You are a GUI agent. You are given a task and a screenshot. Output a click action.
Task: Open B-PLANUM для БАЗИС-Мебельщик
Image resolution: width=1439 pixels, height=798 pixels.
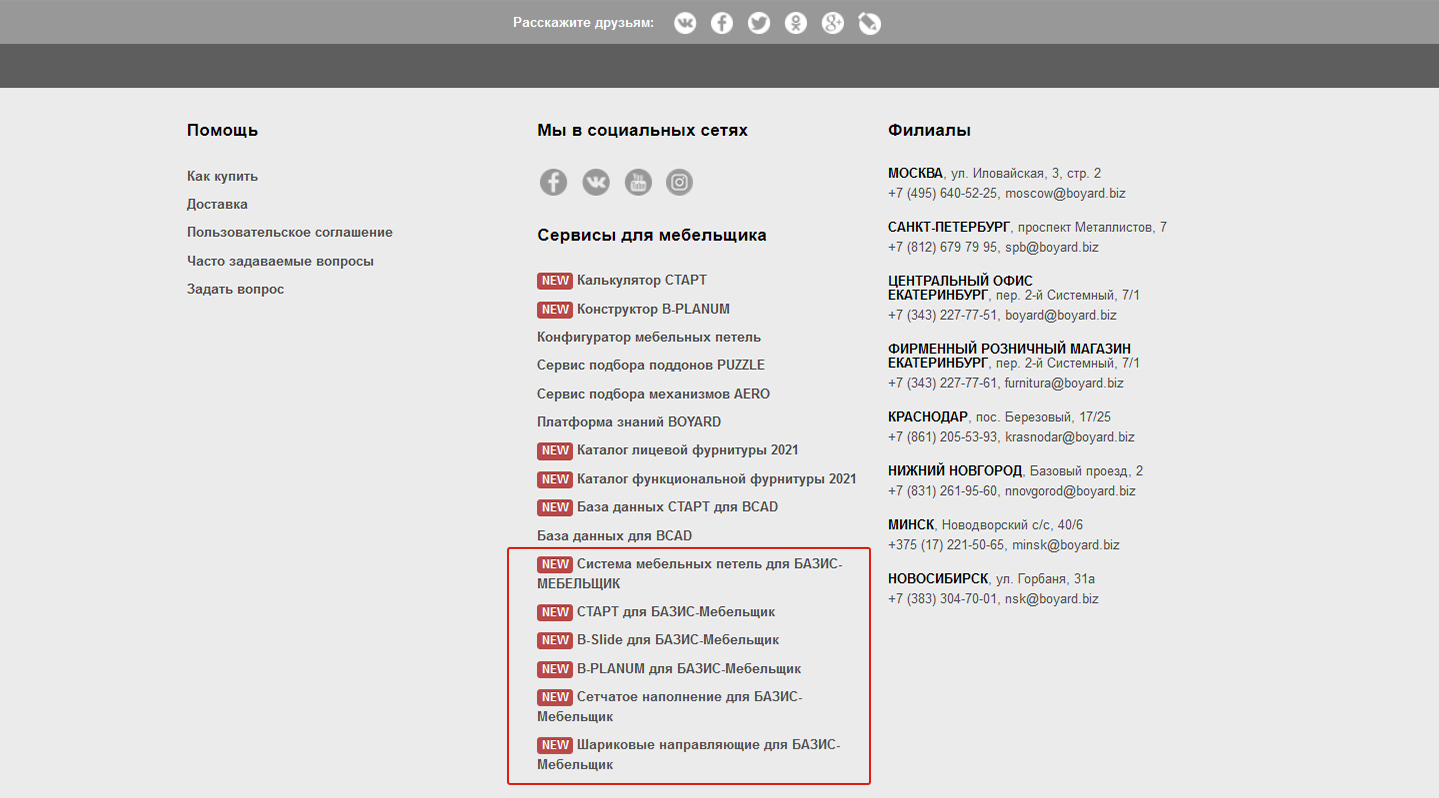(689, 669)
